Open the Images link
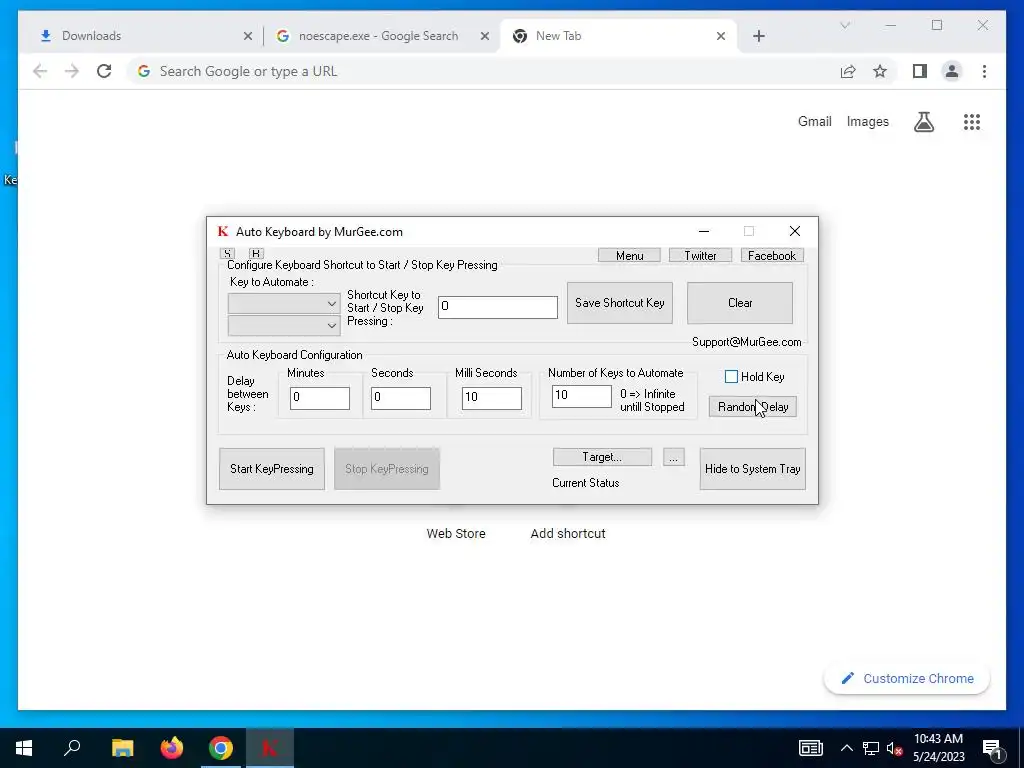Screen dimensions: 1024x768 click(x=867, y=121)
